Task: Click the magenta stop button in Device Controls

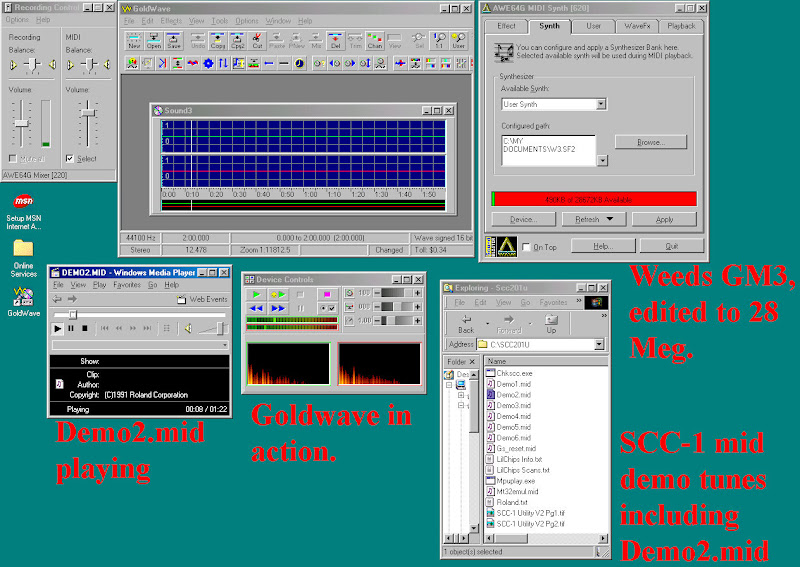Action: (327, 294)
